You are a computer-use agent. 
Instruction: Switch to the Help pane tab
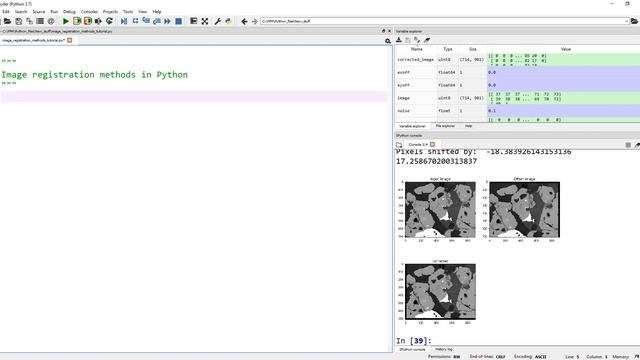pos(469,126)
